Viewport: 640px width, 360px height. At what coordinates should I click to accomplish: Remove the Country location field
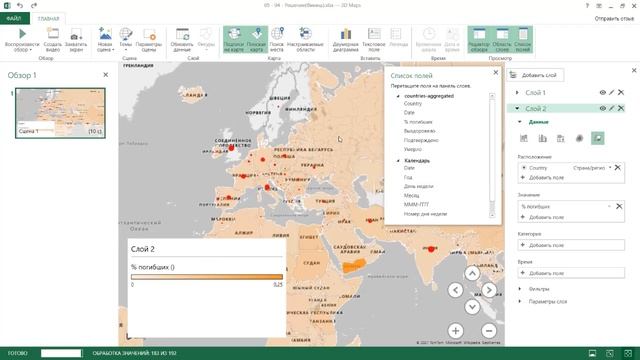pos(618,168)
